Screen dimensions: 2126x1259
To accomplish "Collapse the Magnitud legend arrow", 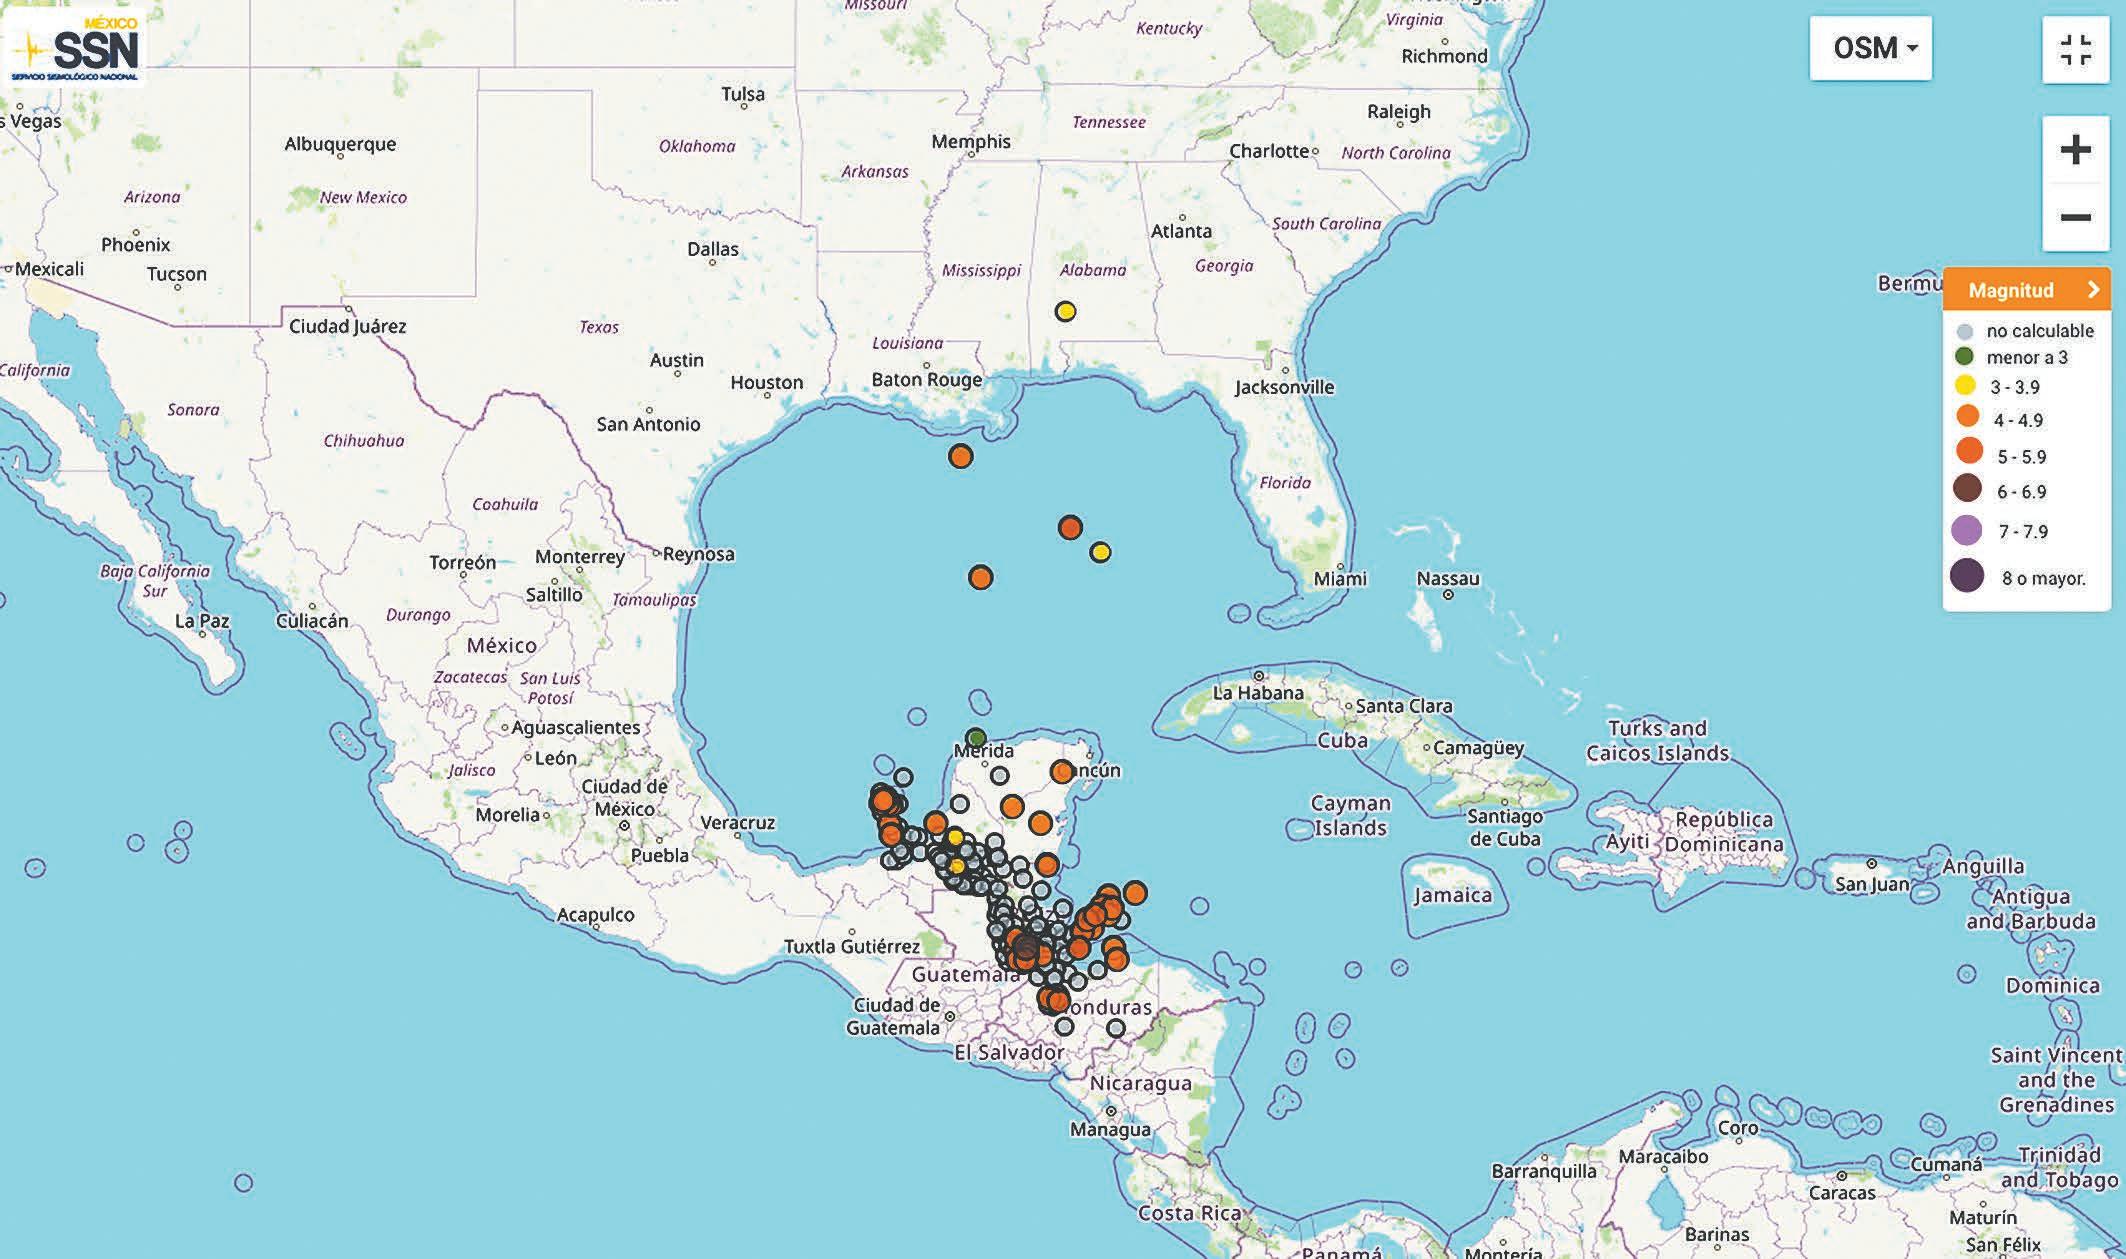I will click(2093, 290).
